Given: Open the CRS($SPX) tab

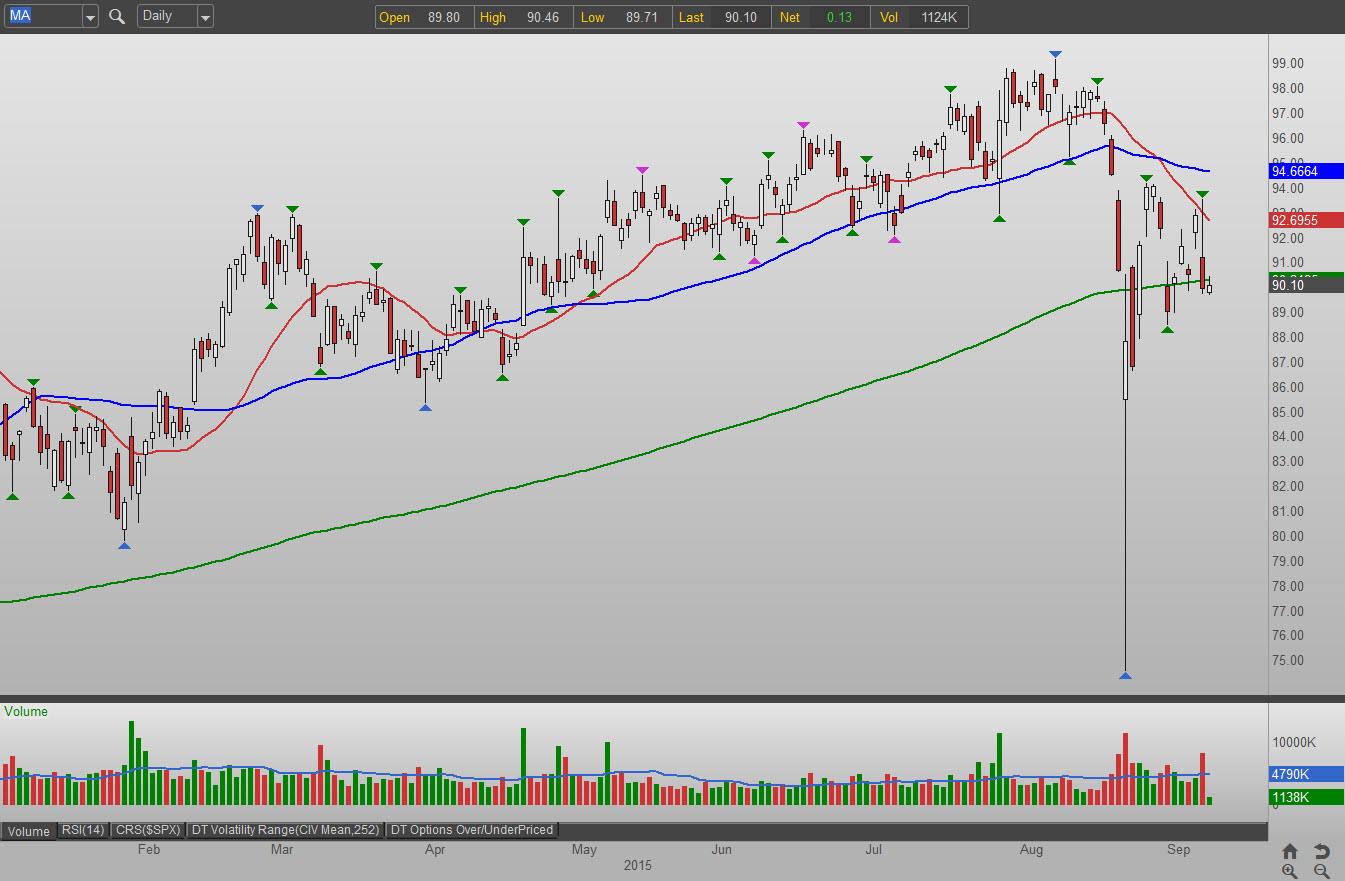Looking at the screenshot, I should click(x=148, y=830).
